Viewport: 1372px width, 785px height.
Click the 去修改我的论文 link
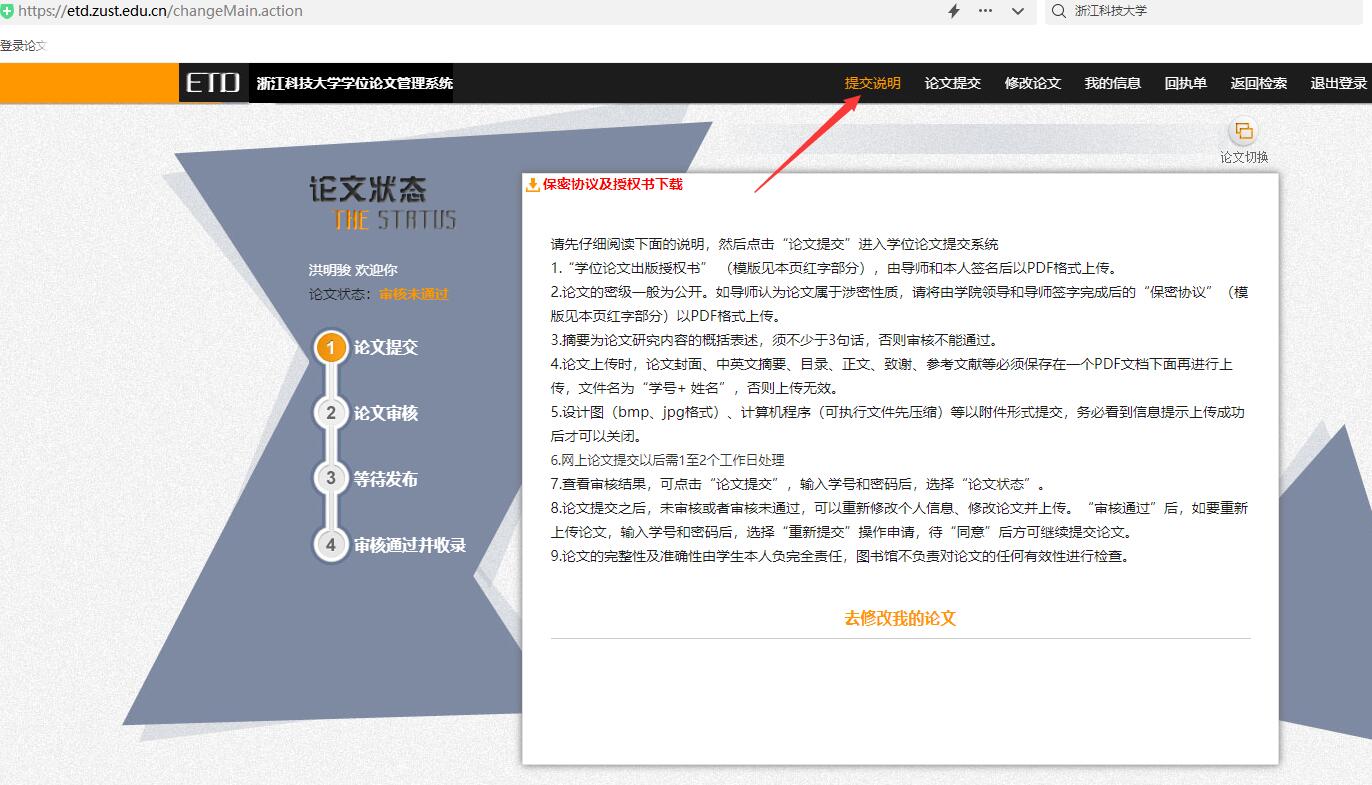click(900, 618)
